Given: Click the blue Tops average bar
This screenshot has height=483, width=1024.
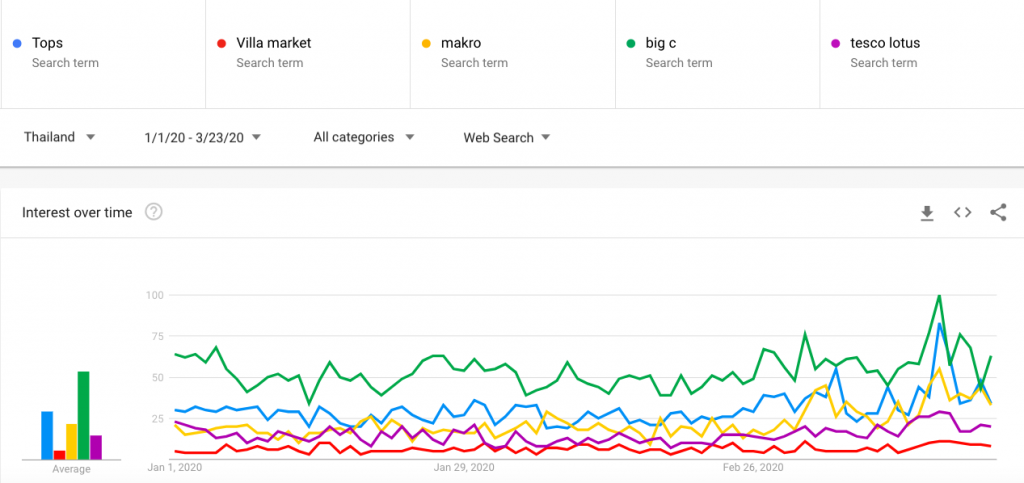Looking at the screenshot, I should point(47,435).
